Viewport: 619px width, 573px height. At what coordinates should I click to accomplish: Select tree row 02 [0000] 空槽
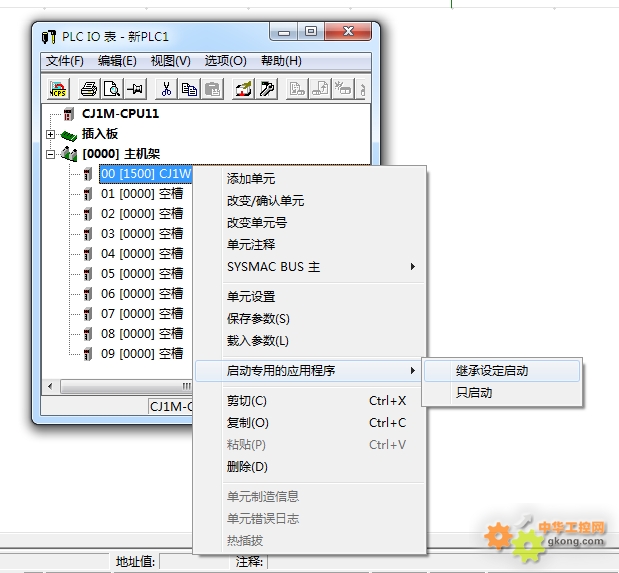[142, 214]
